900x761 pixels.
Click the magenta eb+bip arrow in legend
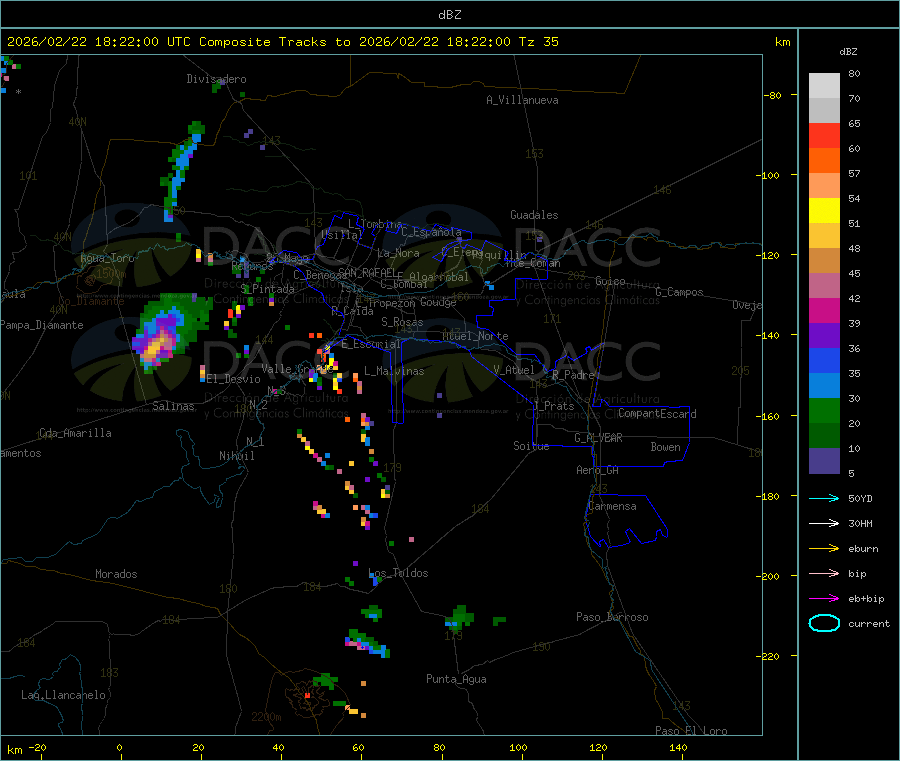pos(824,599)
